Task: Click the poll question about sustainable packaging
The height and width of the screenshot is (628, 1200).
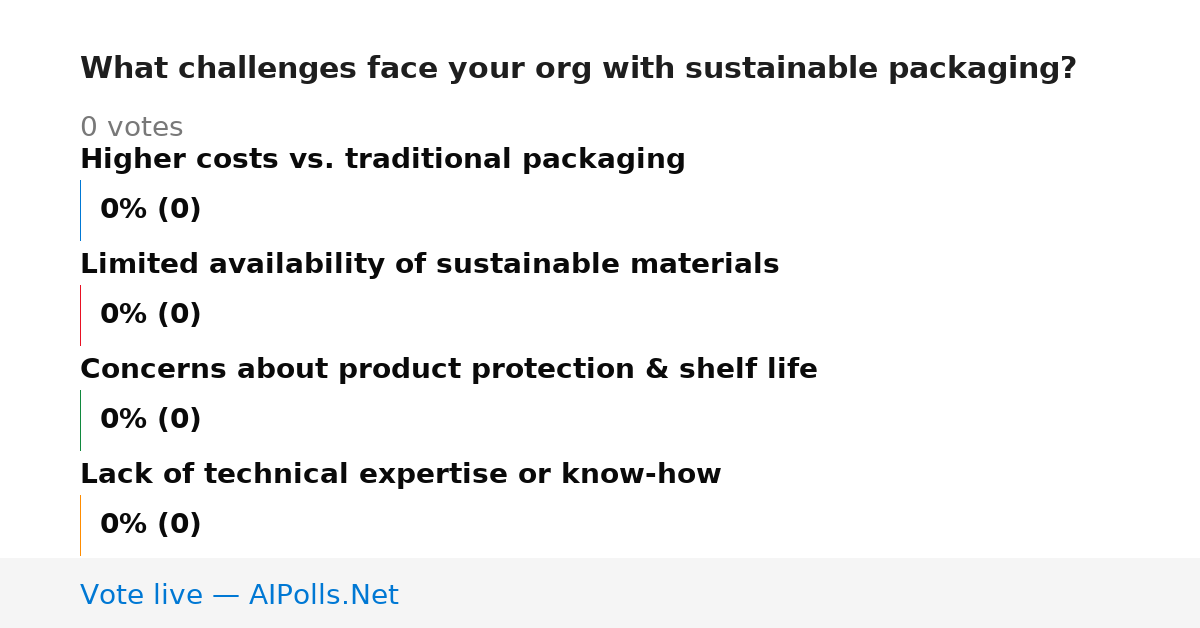Action: (578, 69)
